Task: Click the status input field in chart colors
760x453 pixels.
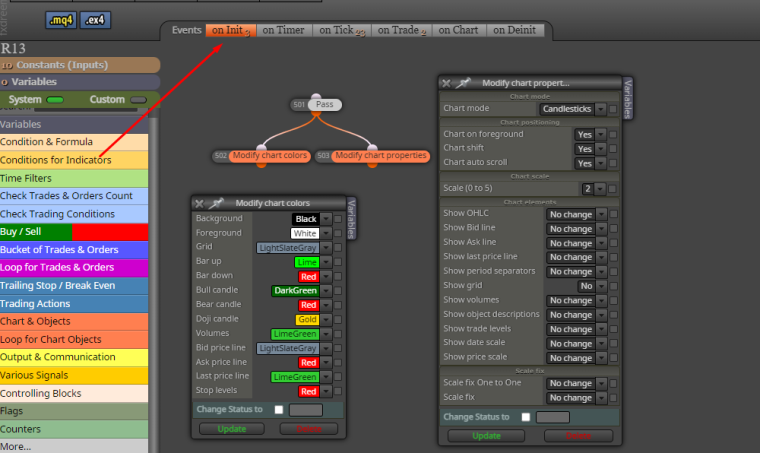Action: click(x=306, y=410)
